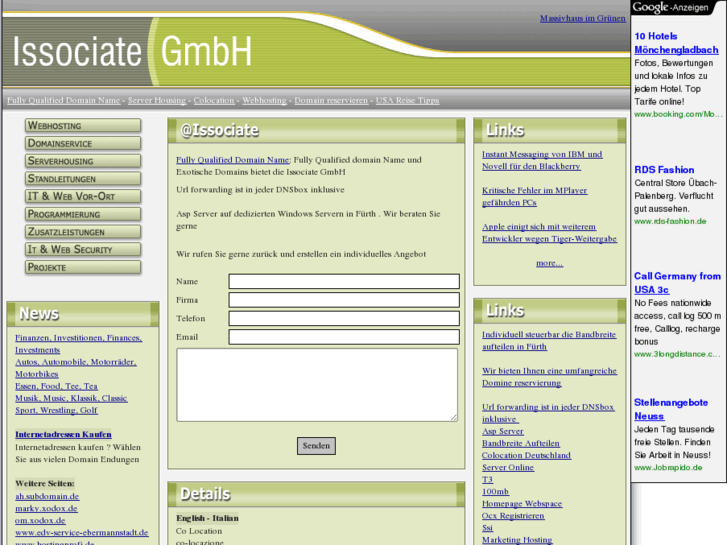Visit the www.Jobrapido.de ad URL
The image size is (727, 545).
tap(668, 468)
